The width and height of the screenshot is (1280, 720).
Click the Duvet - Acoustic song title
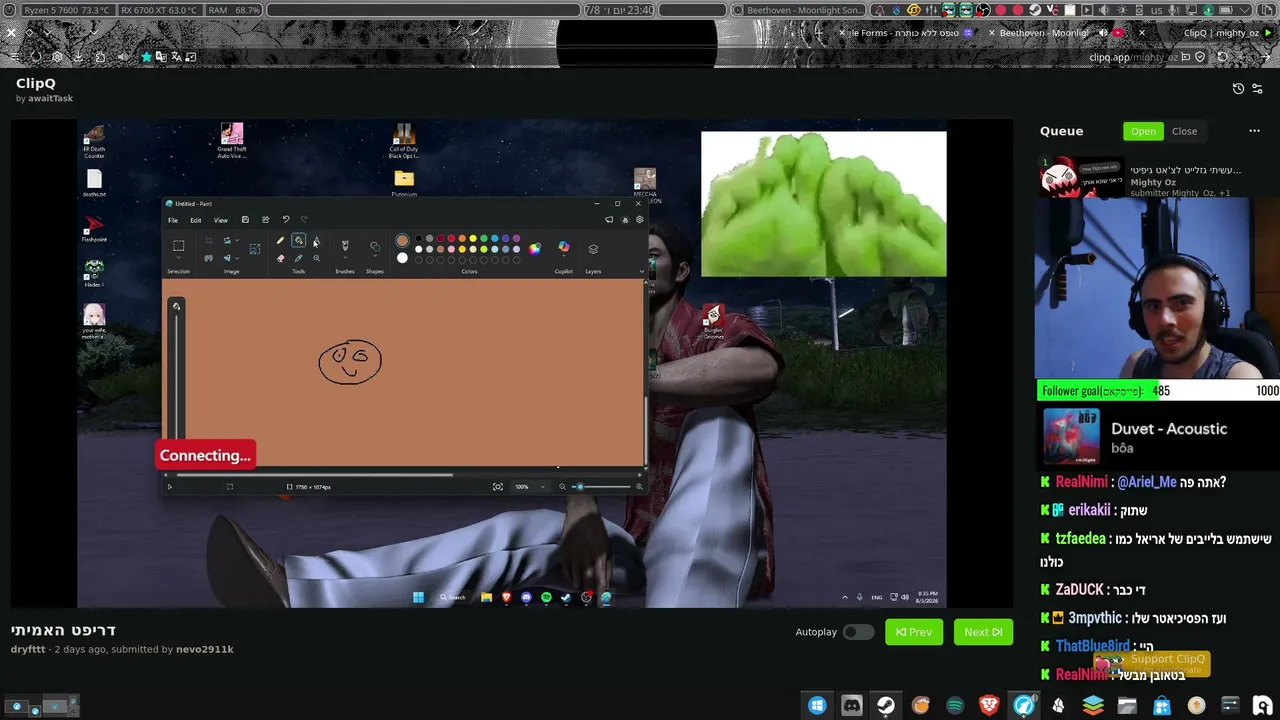[1169, 428]
